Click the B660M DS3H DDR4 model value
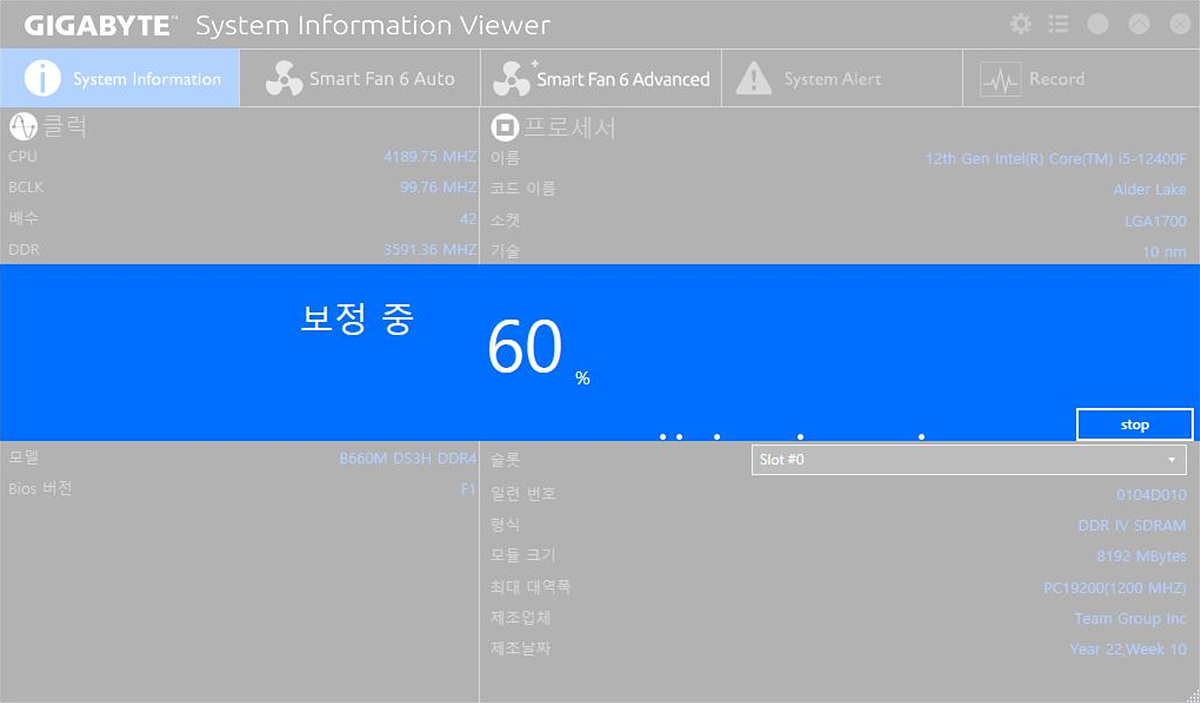Screen dimensions: 1200x703 point(408,459)
